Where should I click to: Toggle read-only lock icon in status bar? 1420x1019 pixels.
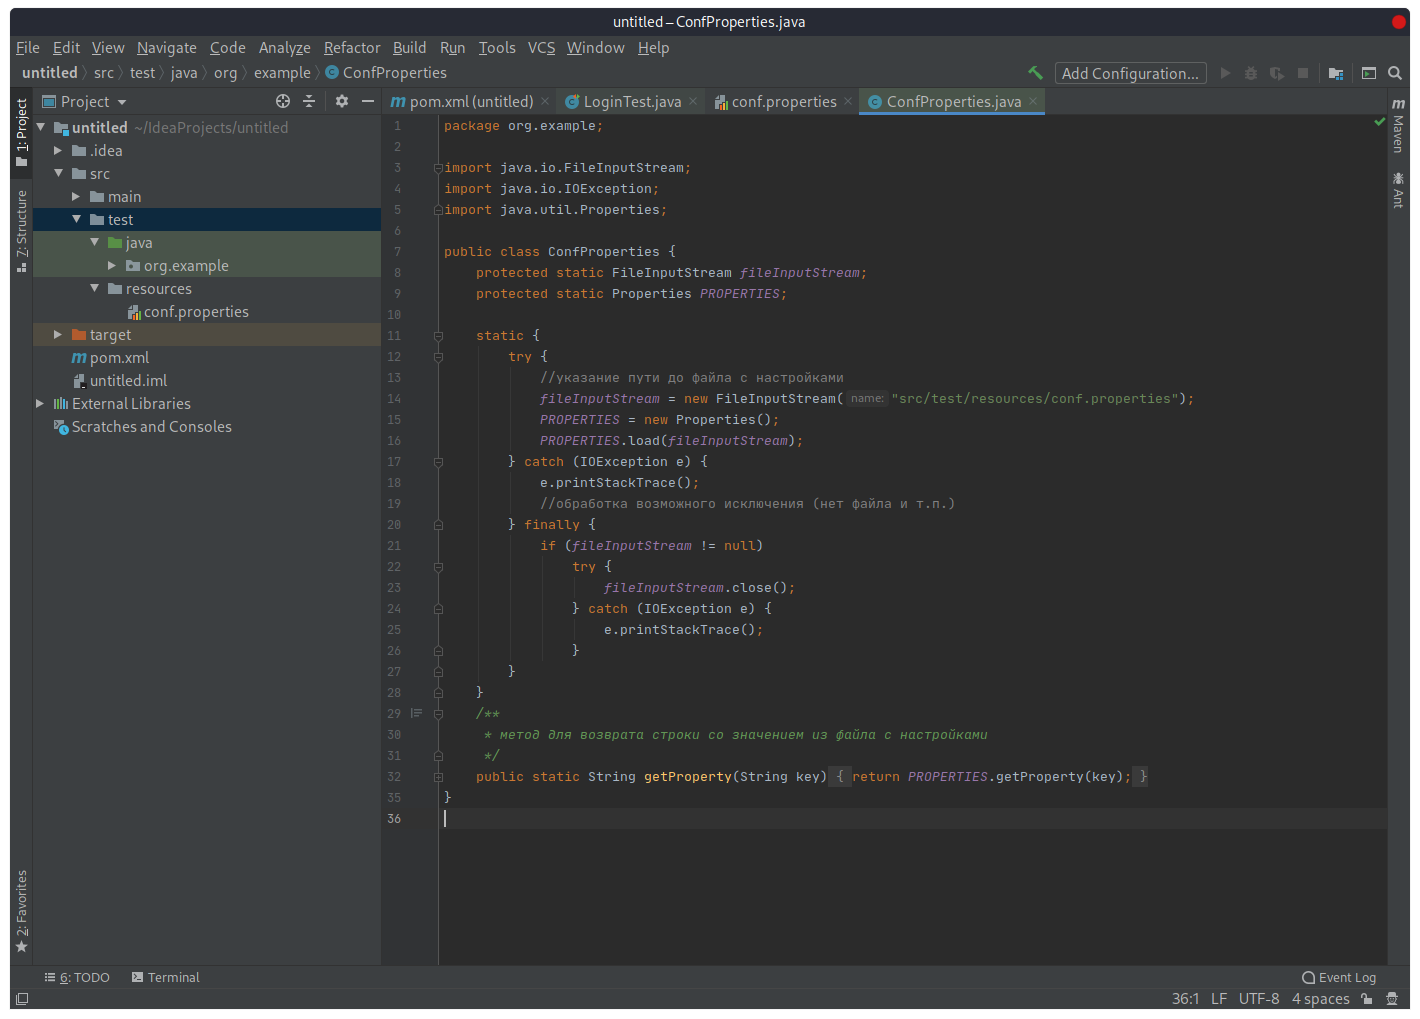pyautogui.click(x=1367, y=999)
